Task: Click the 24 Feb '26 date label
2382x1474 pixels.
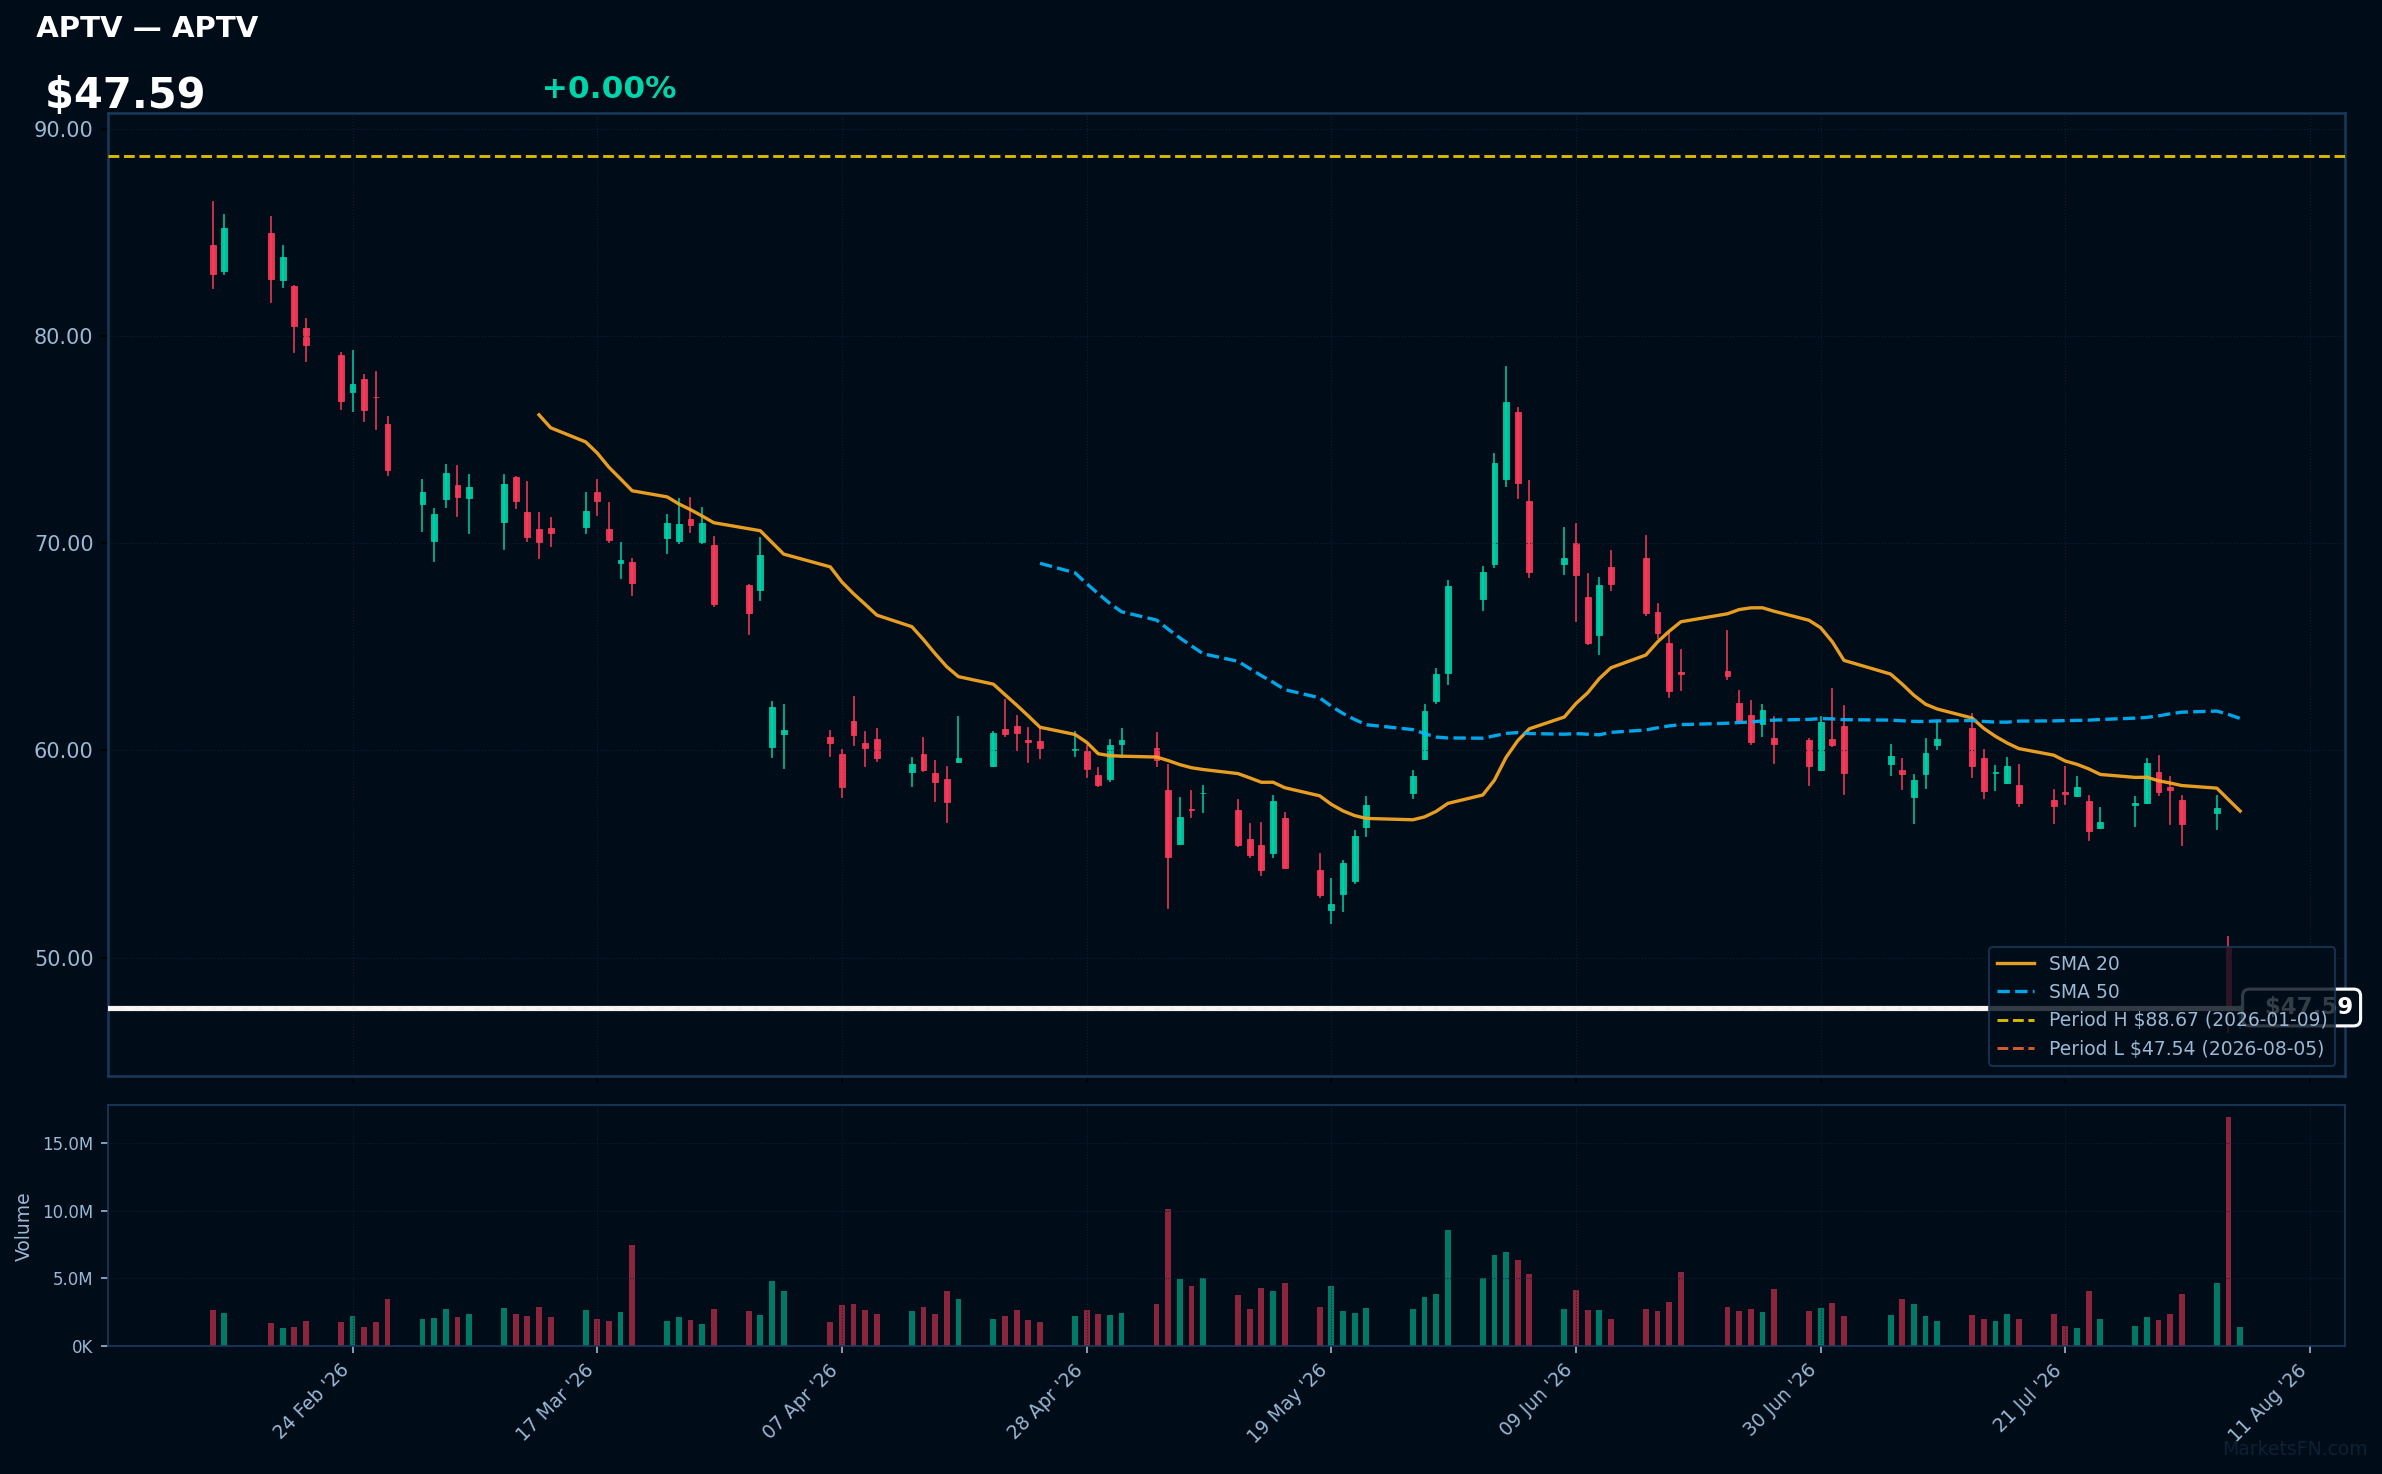Action: click(x=311, y=1401)
